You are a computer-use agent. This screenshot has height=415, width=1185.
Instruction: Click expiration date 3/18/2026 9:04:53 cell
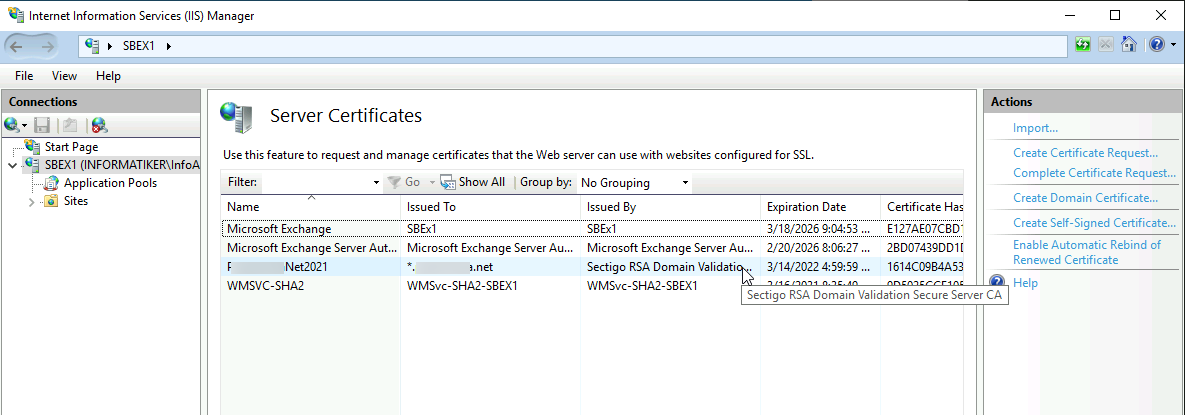point(819,228)
